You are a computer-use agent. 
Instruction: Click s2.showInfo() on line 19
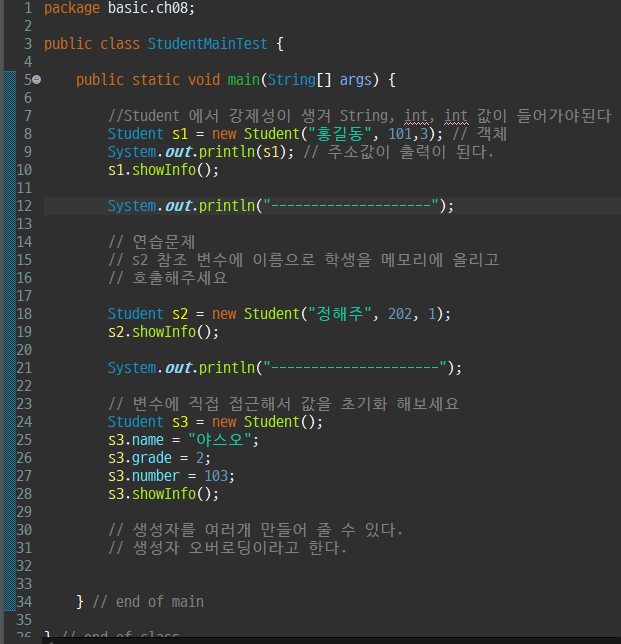coord(163,332)
